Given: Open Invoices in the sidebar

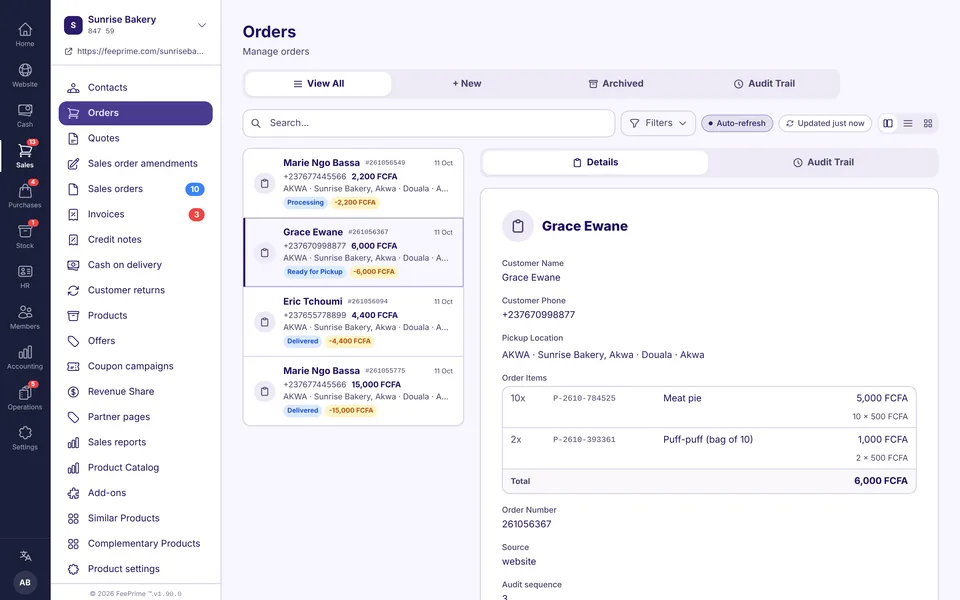Looking at the screenshot, I should click(135, 214).
